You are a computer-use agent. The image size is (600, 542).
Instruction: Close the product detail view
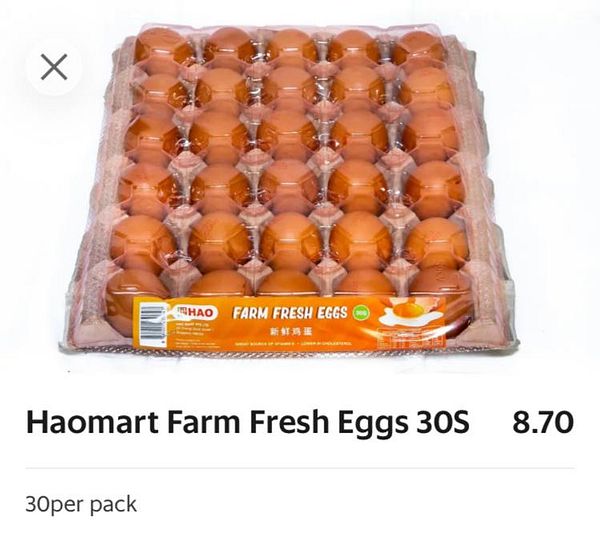coord(53,67)
